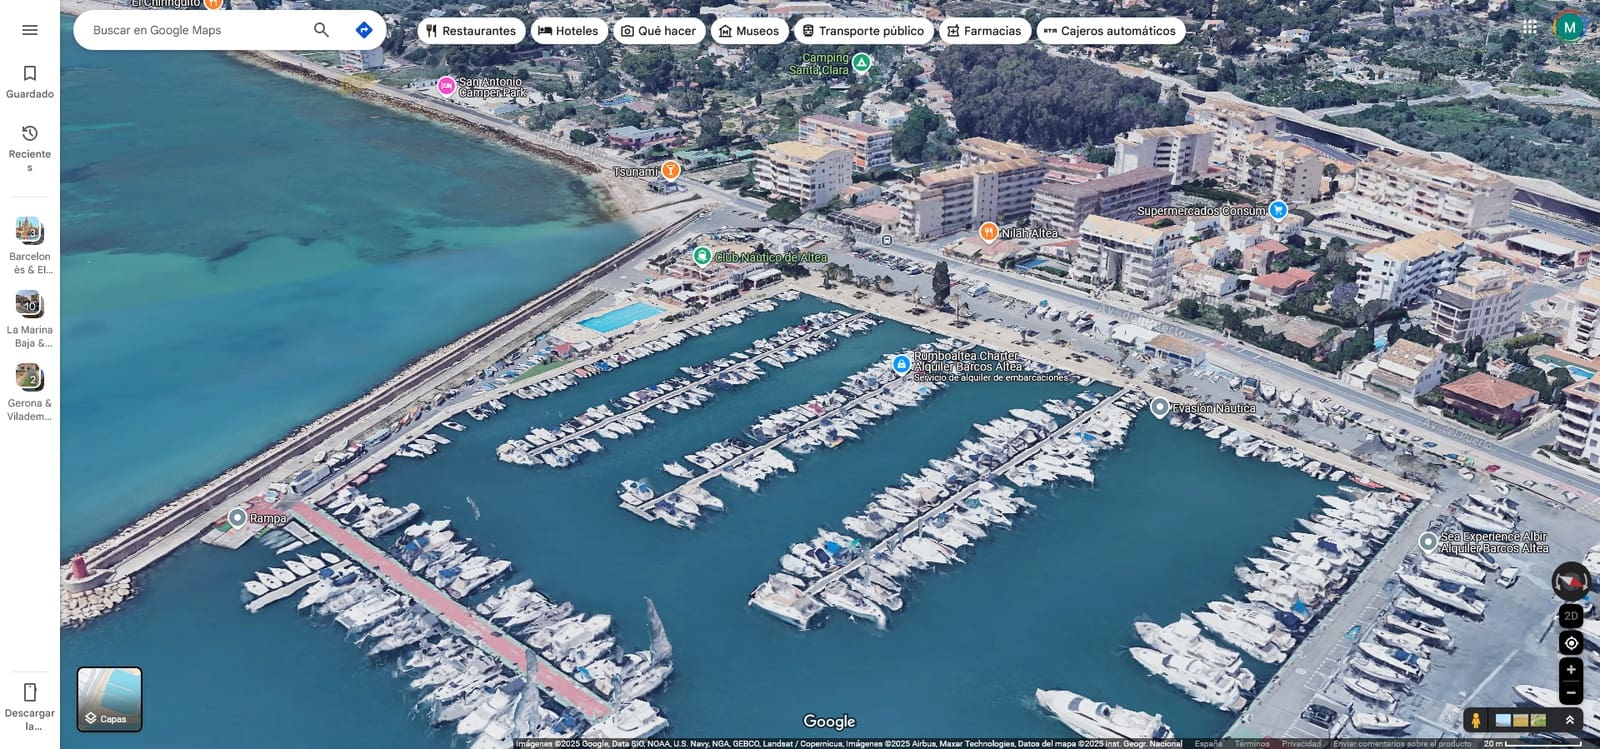The height and width of the screenshot is (749, 1600).
Task: Open directions with blue diamond icon
Action: pos(364,30)
